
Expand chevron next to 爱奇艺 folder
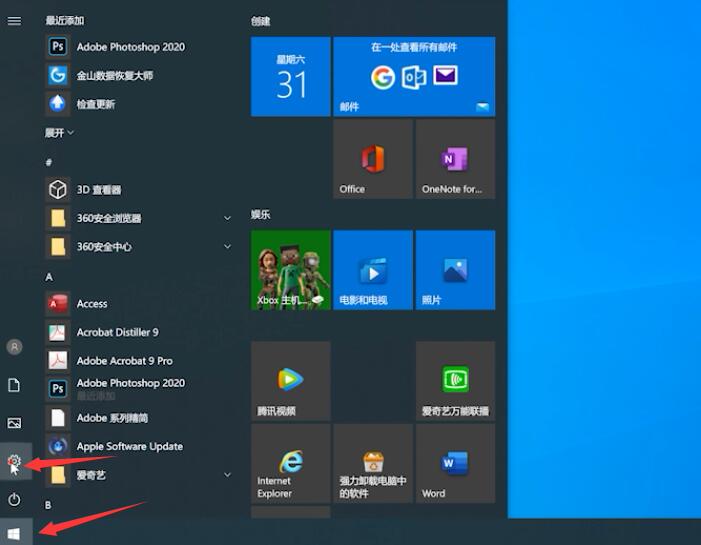(x=227, y=475)
